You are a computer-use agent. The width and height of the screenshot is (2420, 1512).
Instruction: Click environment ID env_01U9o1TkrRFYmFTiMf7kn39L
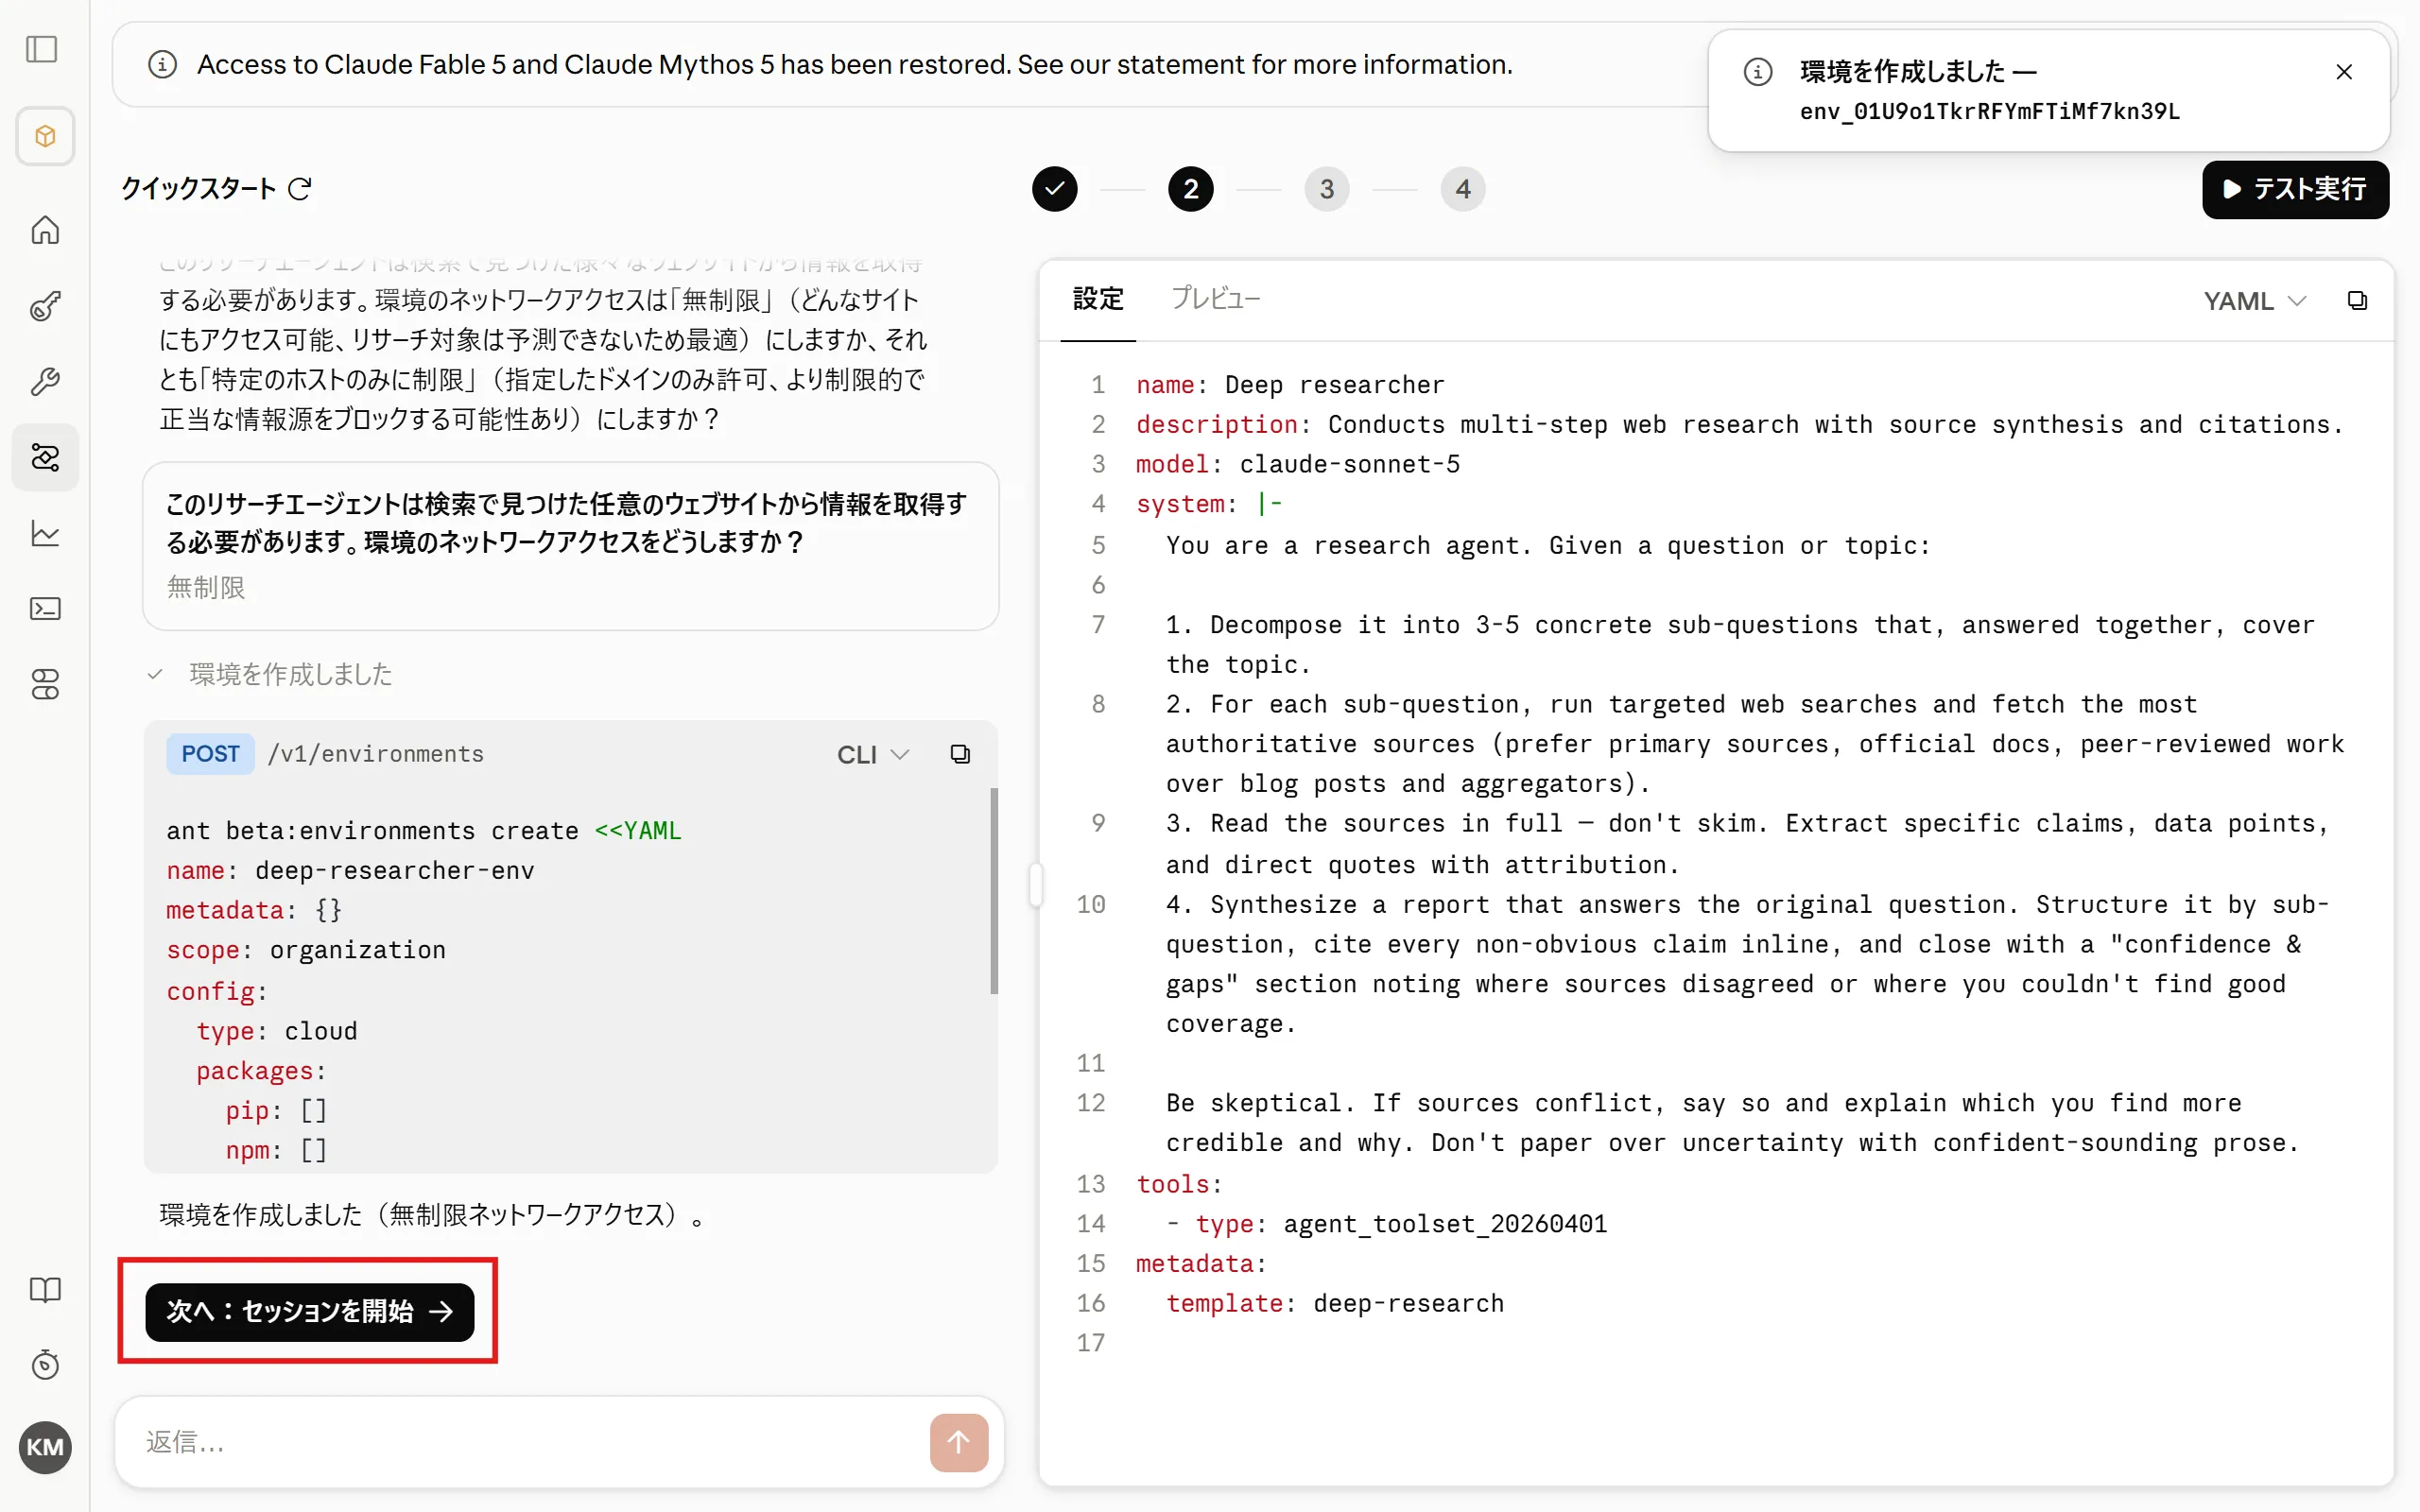pos(1990,111)
